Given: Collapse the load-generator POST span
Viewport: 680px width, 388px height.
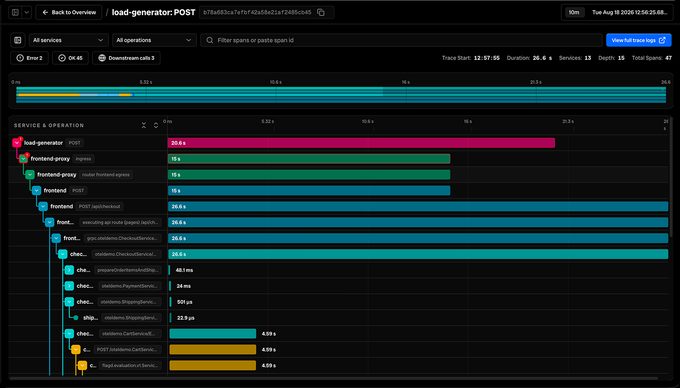Looking at the screenshot, I should point(16,143).
